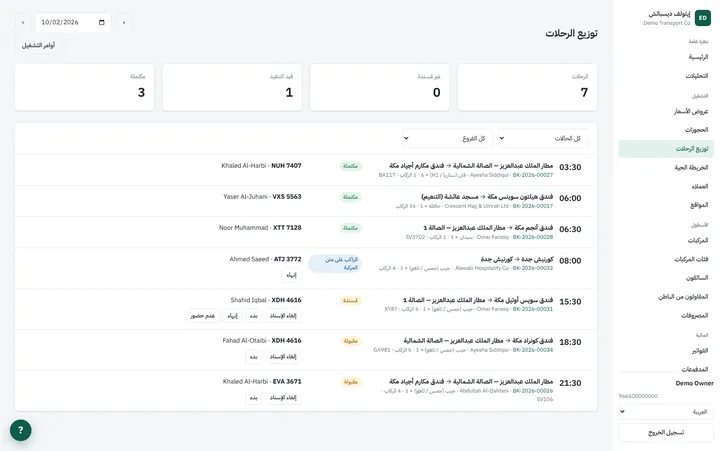
Task: Open booking link BK-2026-00027
Action: (533, 175)
